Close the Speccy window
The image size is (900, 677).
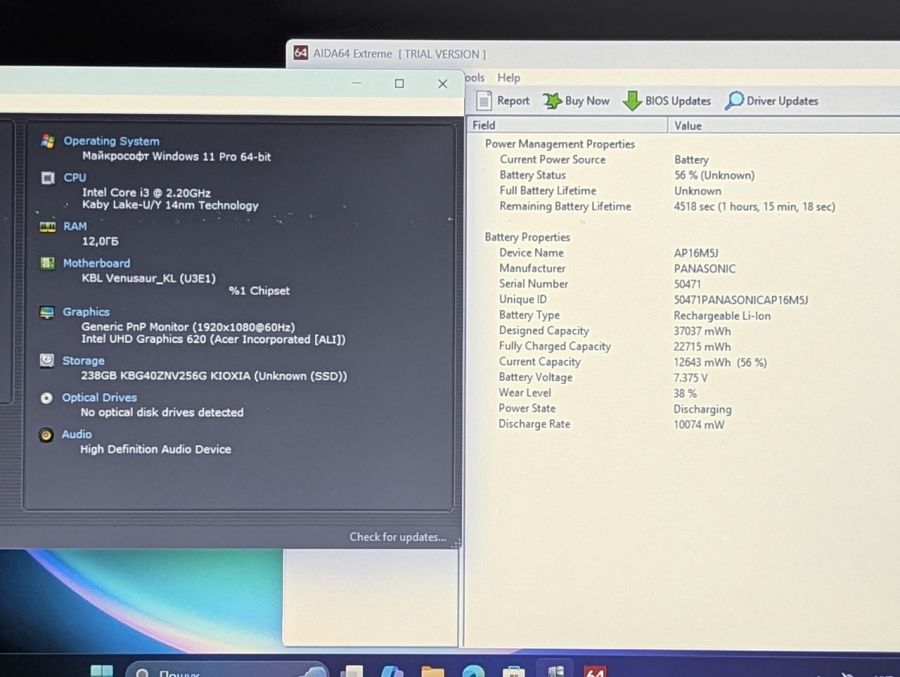pos(443,84)
